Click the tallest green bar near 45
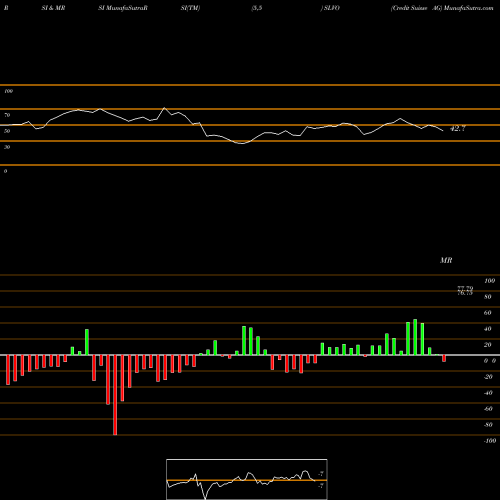The image size is (500, 500). pyautogui.click(x=415, y=337)
